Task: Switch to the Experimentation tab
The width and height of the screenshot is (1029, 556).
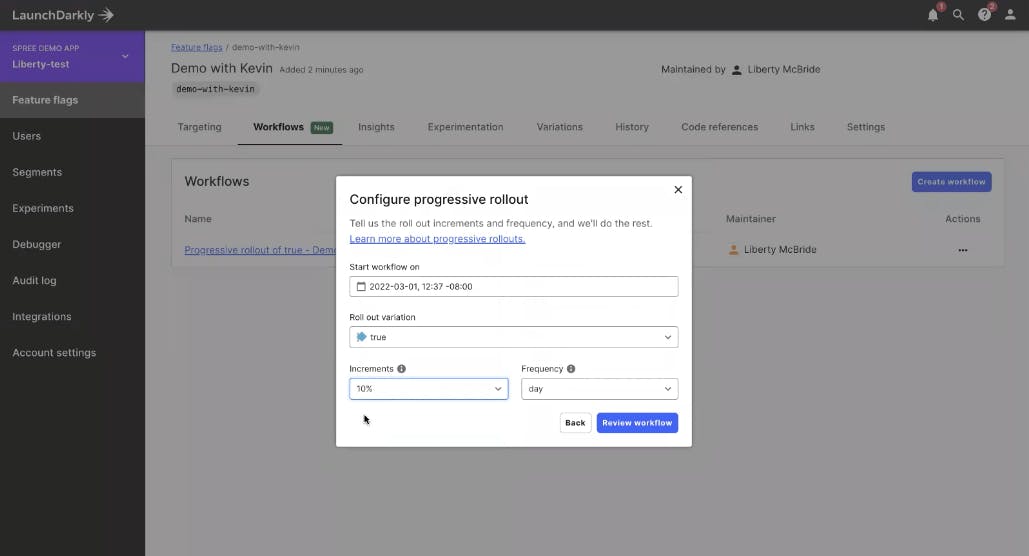Action: 465,127
